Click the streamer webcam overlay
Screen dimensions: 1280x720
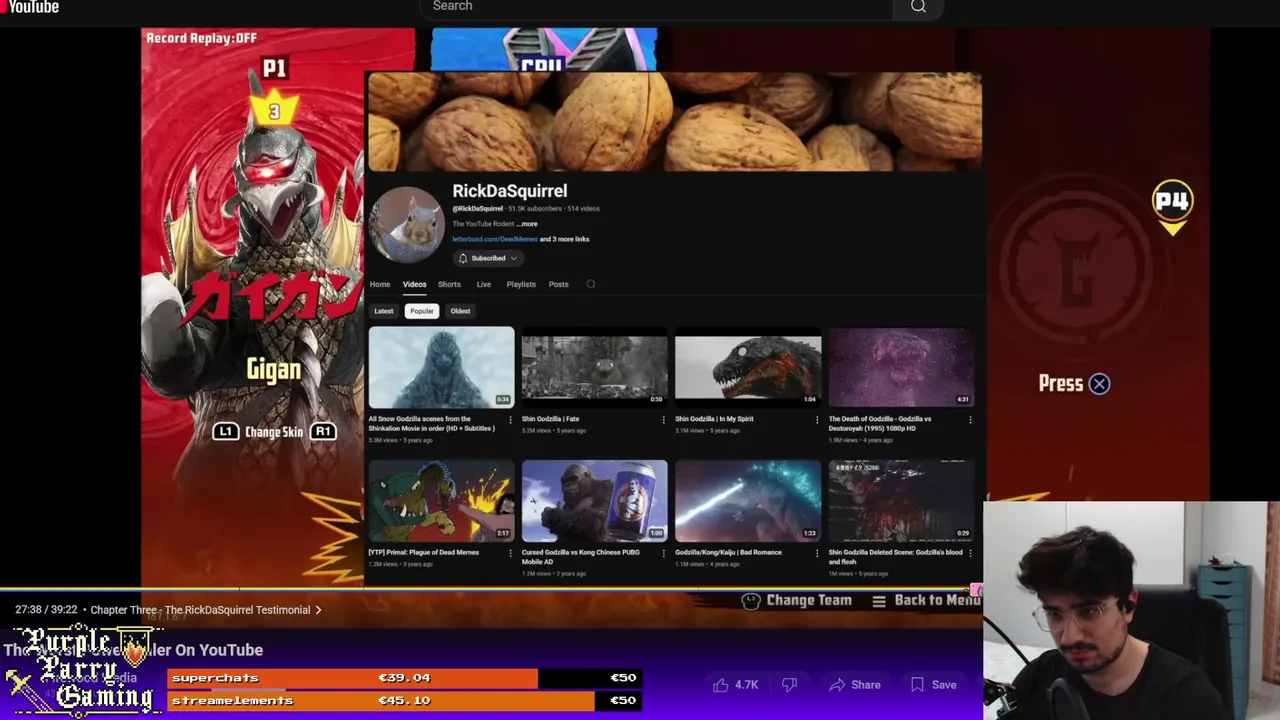(1131, 610)
